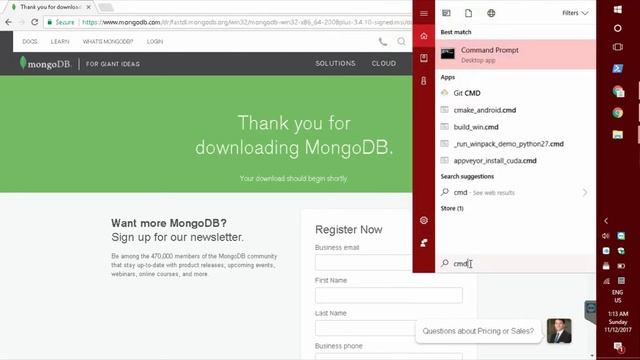Click the sales representative avatar thumbnail

pos(559,331)
